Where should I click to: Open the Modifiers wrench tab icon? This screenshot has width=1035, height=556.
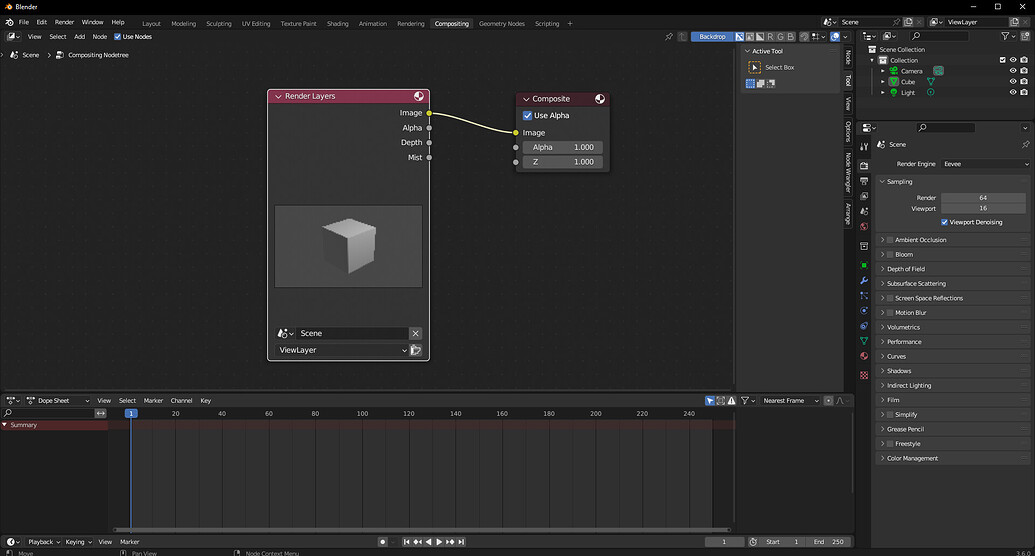pos(864,281)
